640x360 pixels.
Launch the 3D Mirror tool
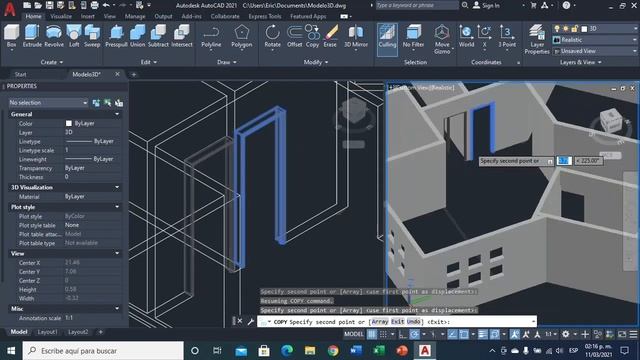[356, 36]
